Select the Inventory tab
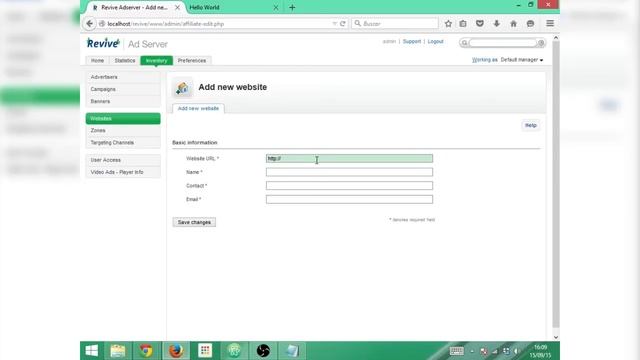 [x=156, y=60]
